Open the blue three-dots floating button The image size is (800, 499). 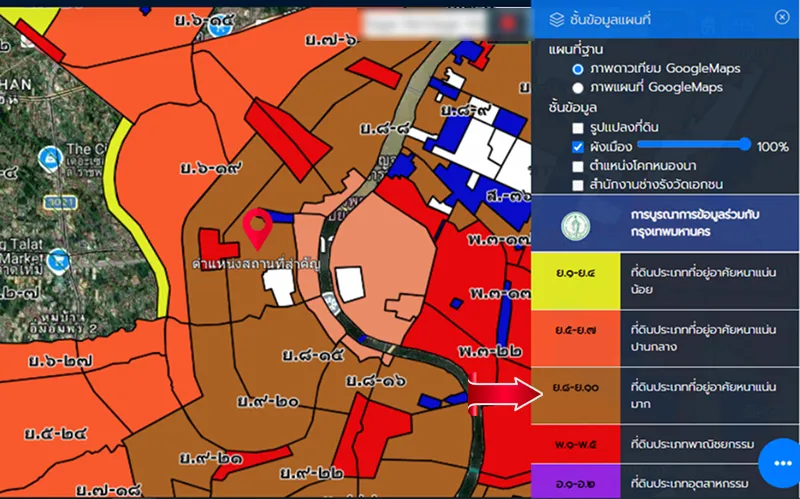(781, 463)
